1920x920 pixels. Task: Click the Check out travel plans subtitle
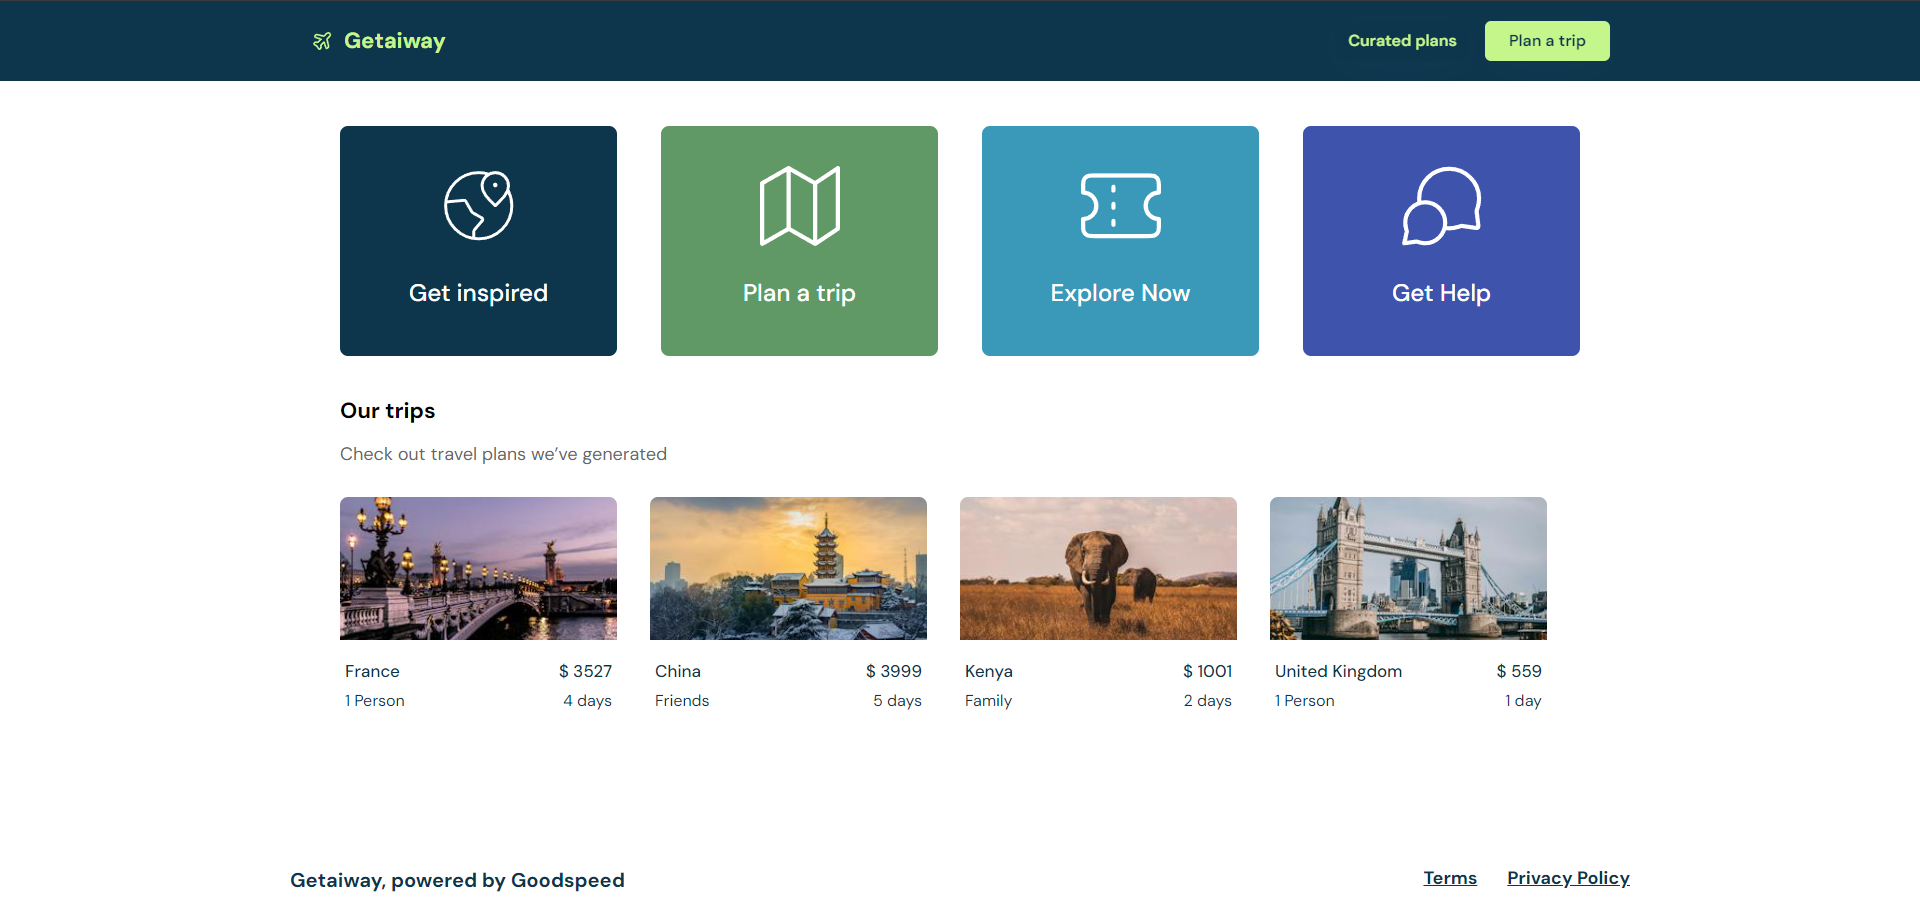coord(503,454)
